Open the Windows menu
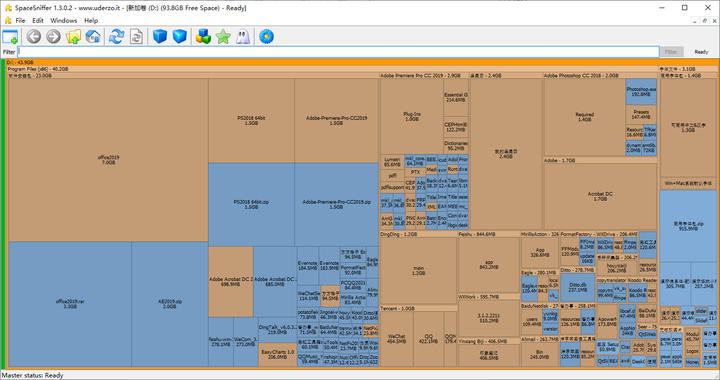Image resolution: width=720 pixels, height=380 pixels. click(x=63, y=21)
